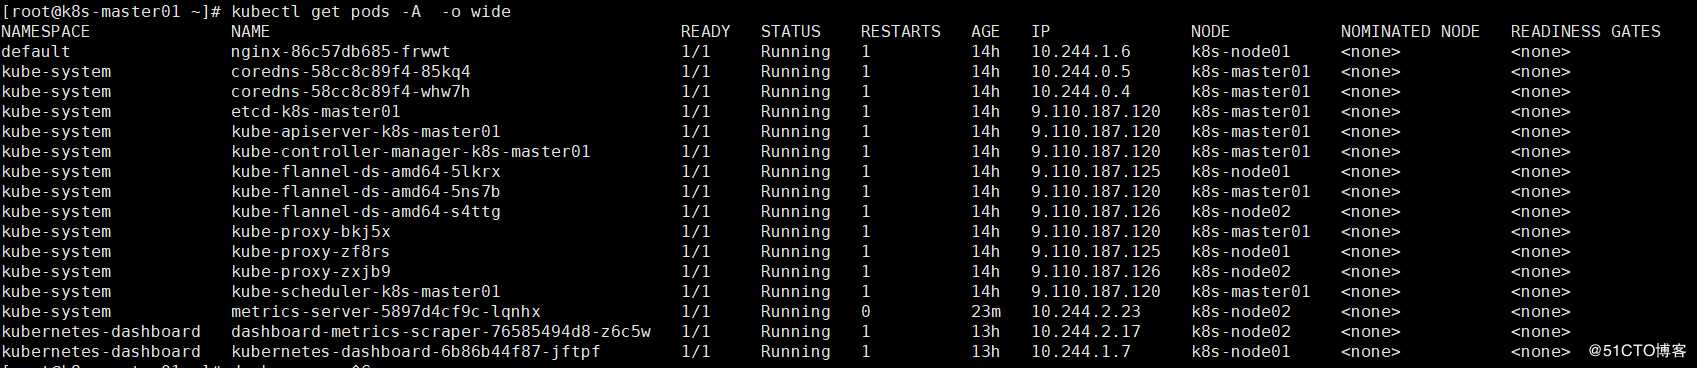Click the NOMINATED NODE column header
1697x368 pixels.
[x=1411, y=32]
